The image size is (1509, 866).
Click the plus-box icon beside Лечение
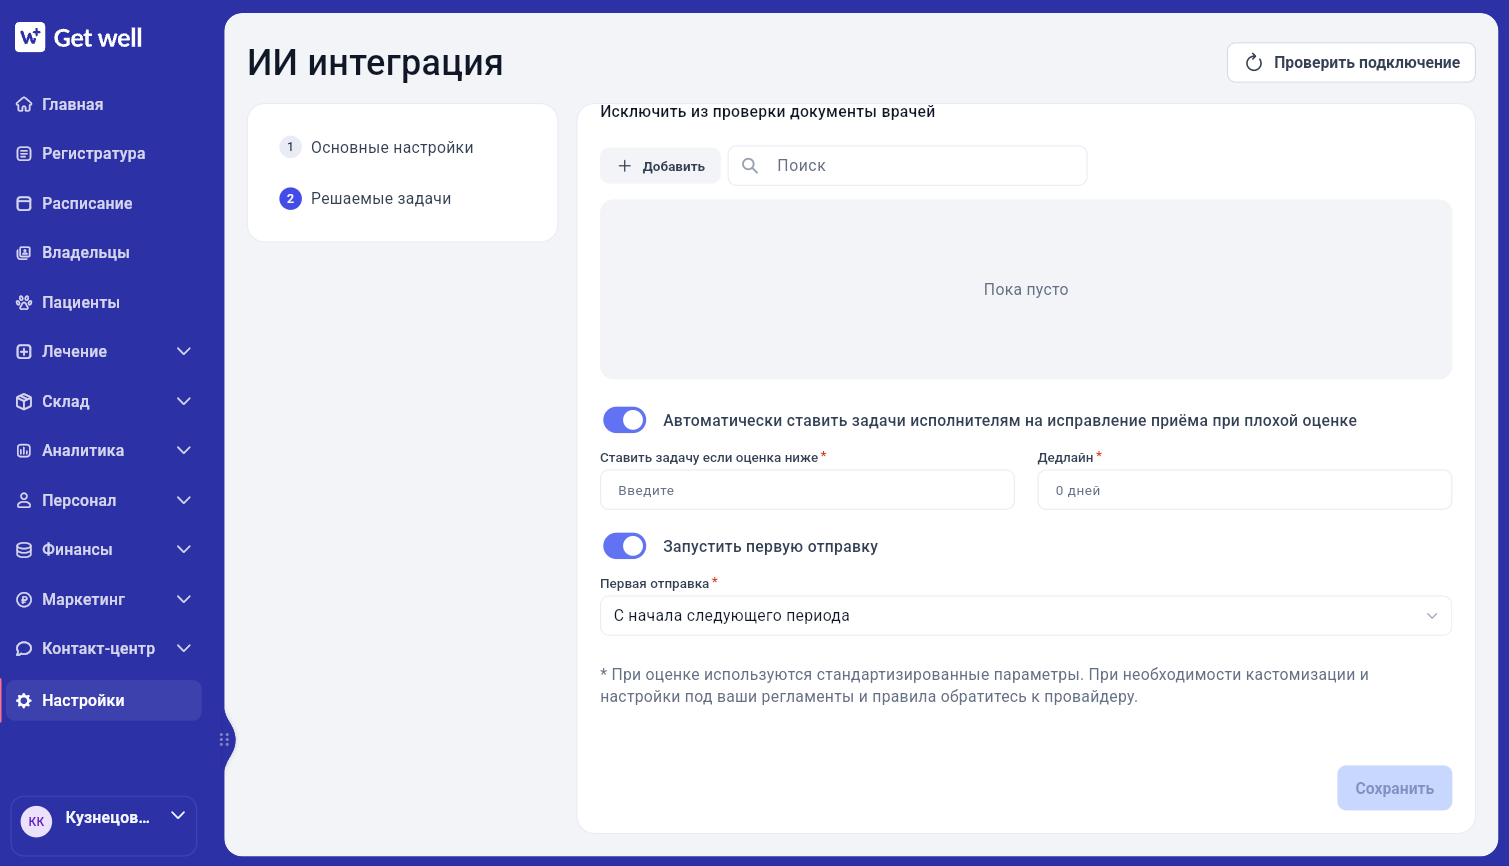point(24,352)
